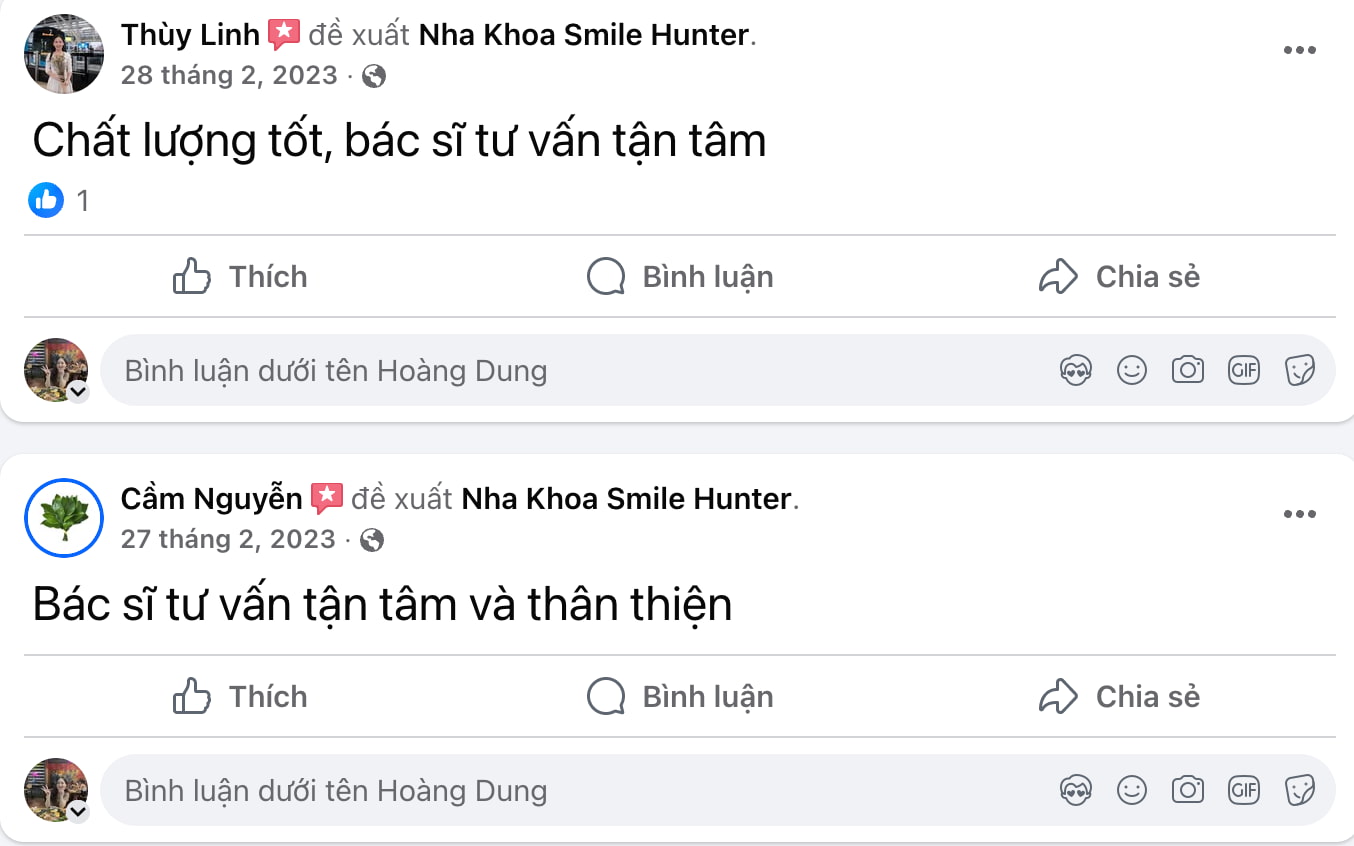Like Cầm Nguyễn's recommendation with Thích

[240, 697]
